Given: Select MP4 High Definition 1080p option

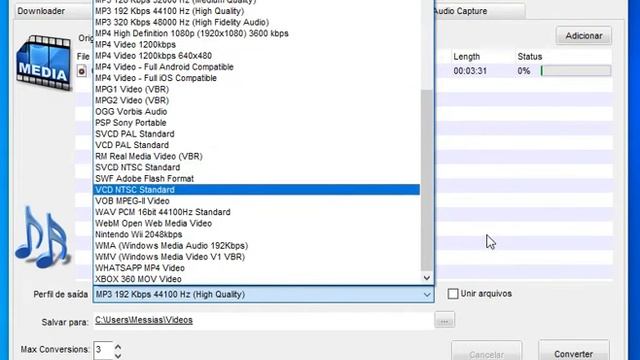Looking at the screenshot, I should coord(256,33).
